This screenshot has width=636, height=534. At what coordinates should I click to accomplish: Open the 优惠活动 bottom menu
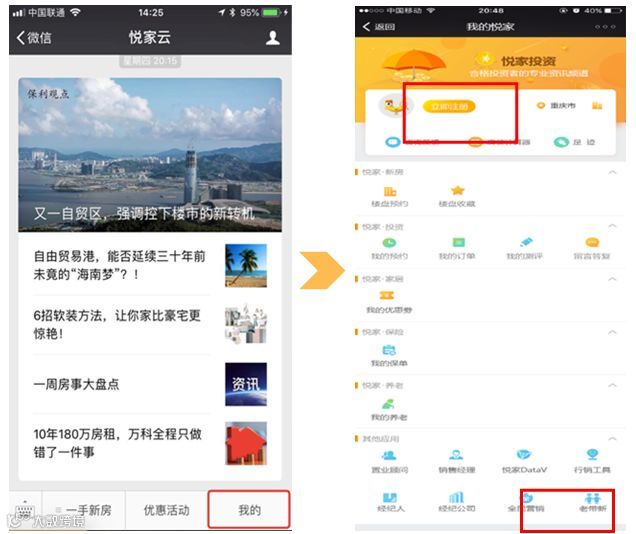click(166, 510)
